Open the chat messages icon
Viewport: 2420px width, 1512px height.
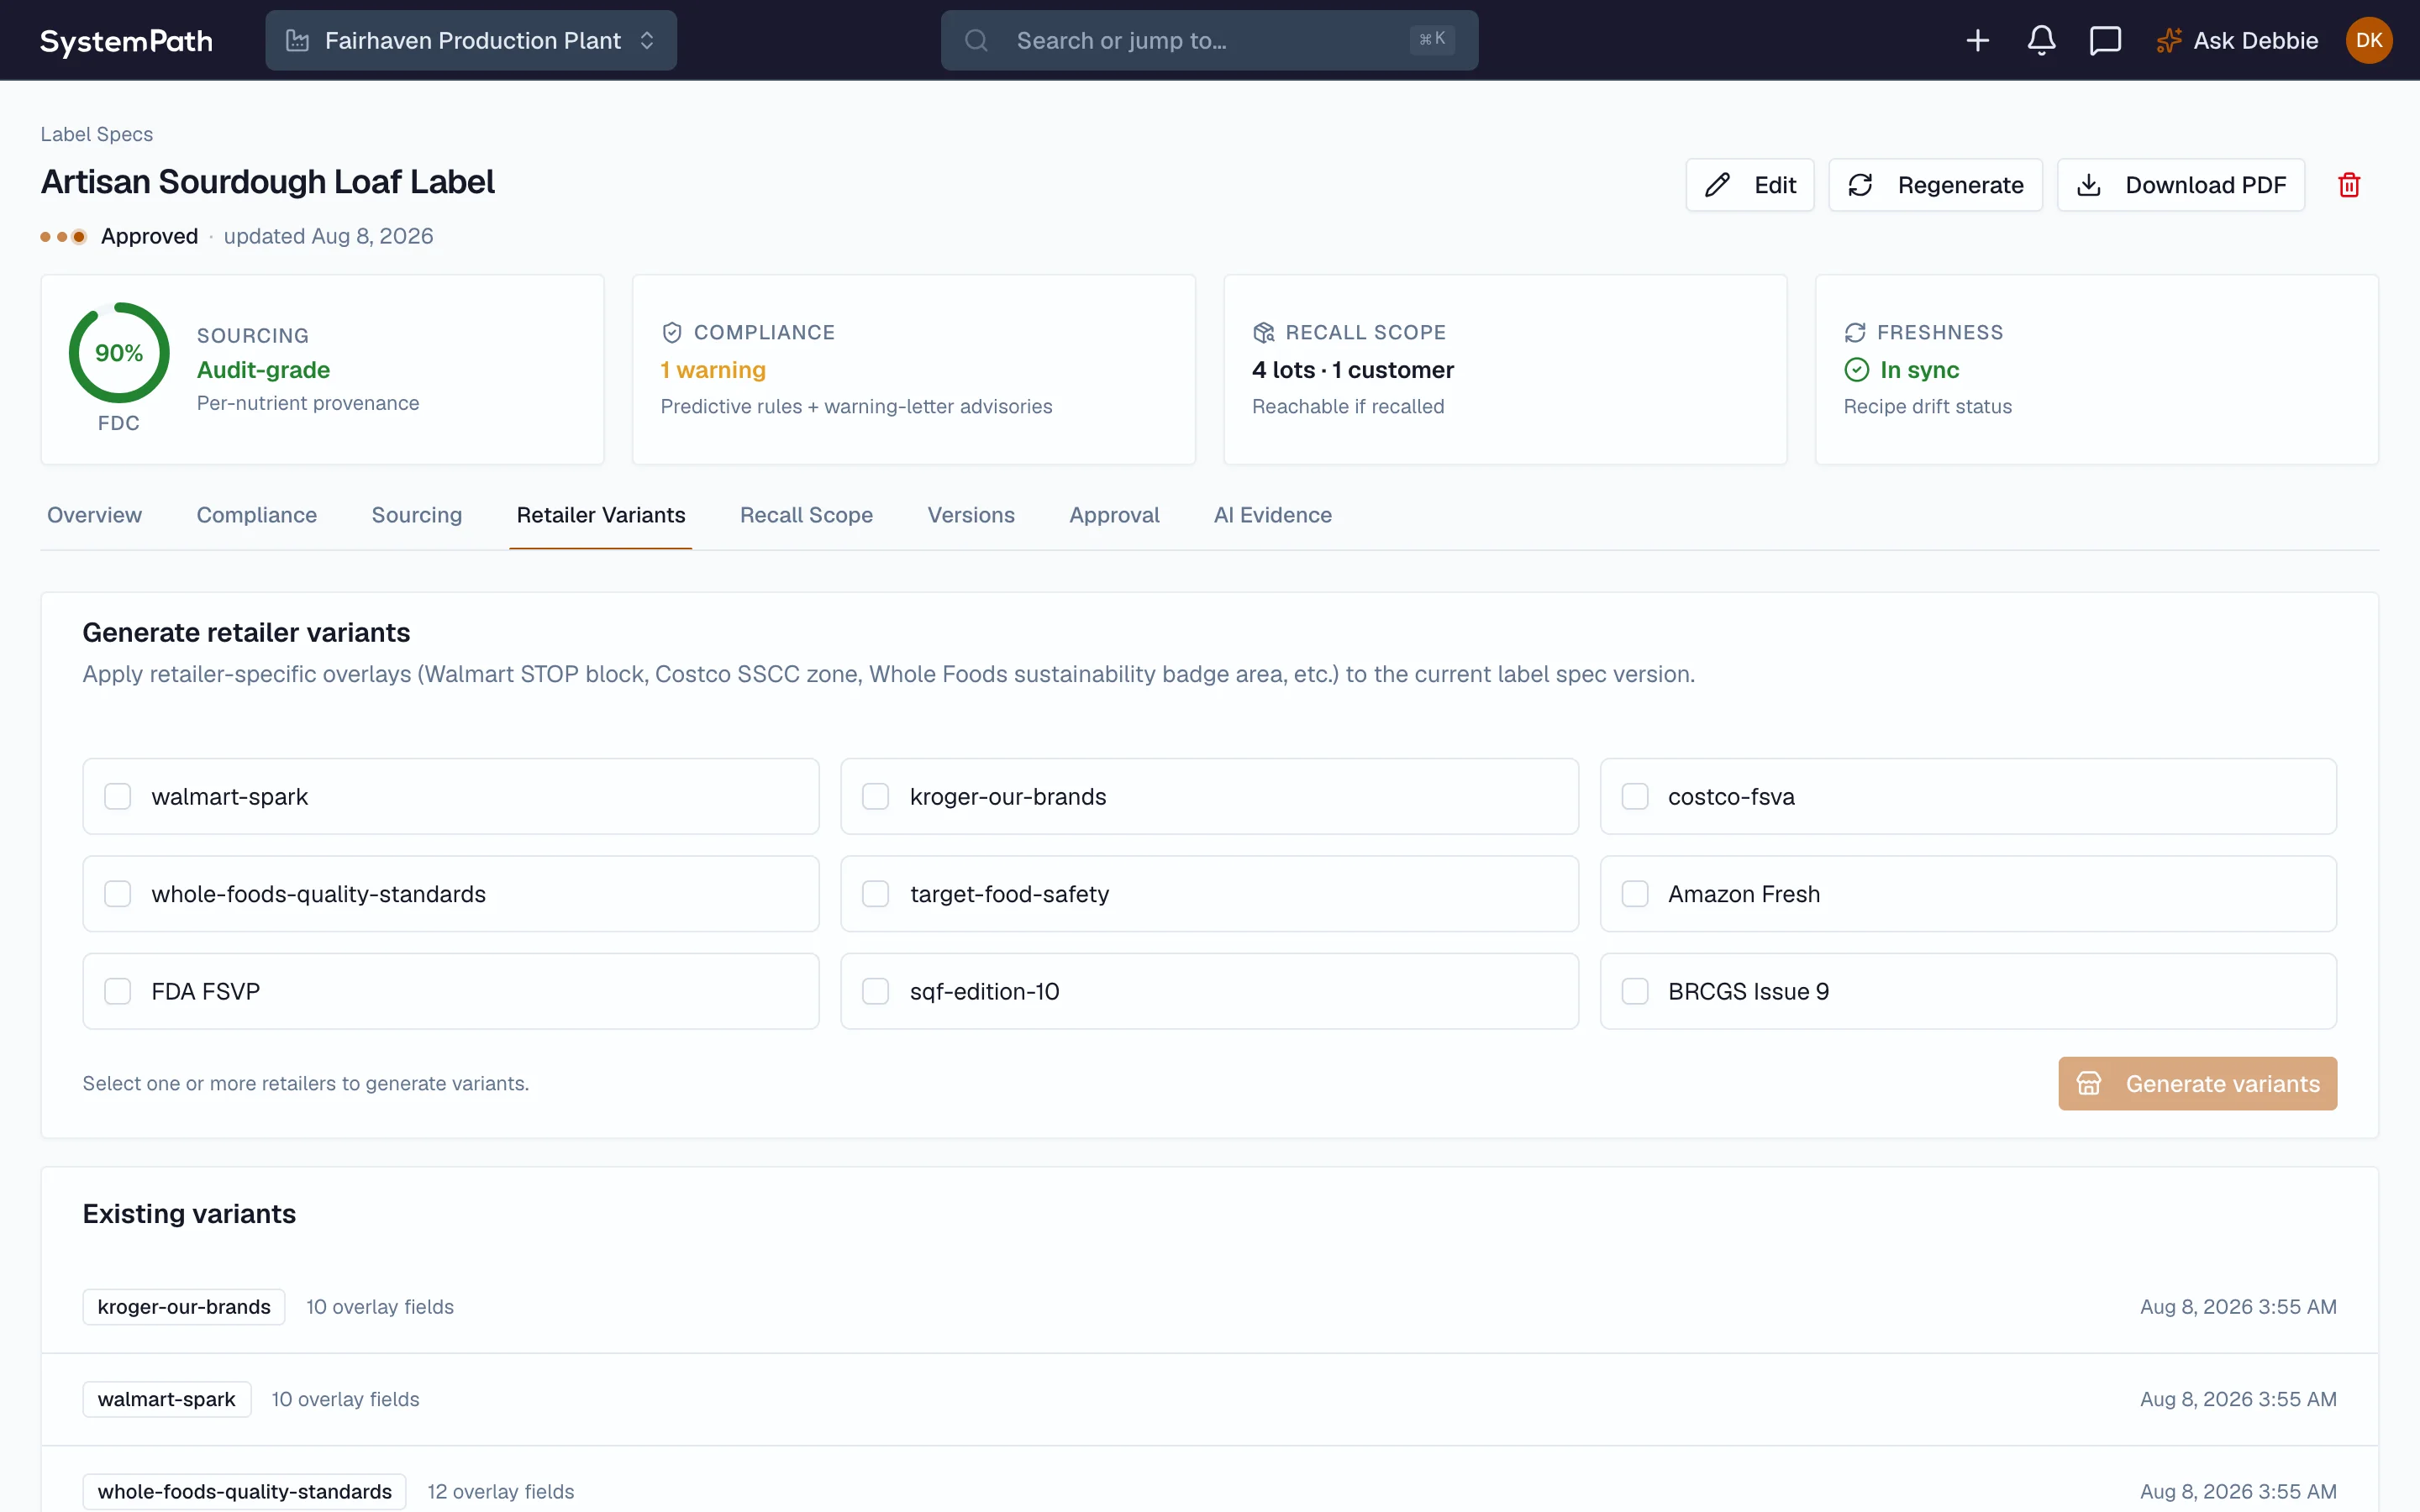point(2105,40)
